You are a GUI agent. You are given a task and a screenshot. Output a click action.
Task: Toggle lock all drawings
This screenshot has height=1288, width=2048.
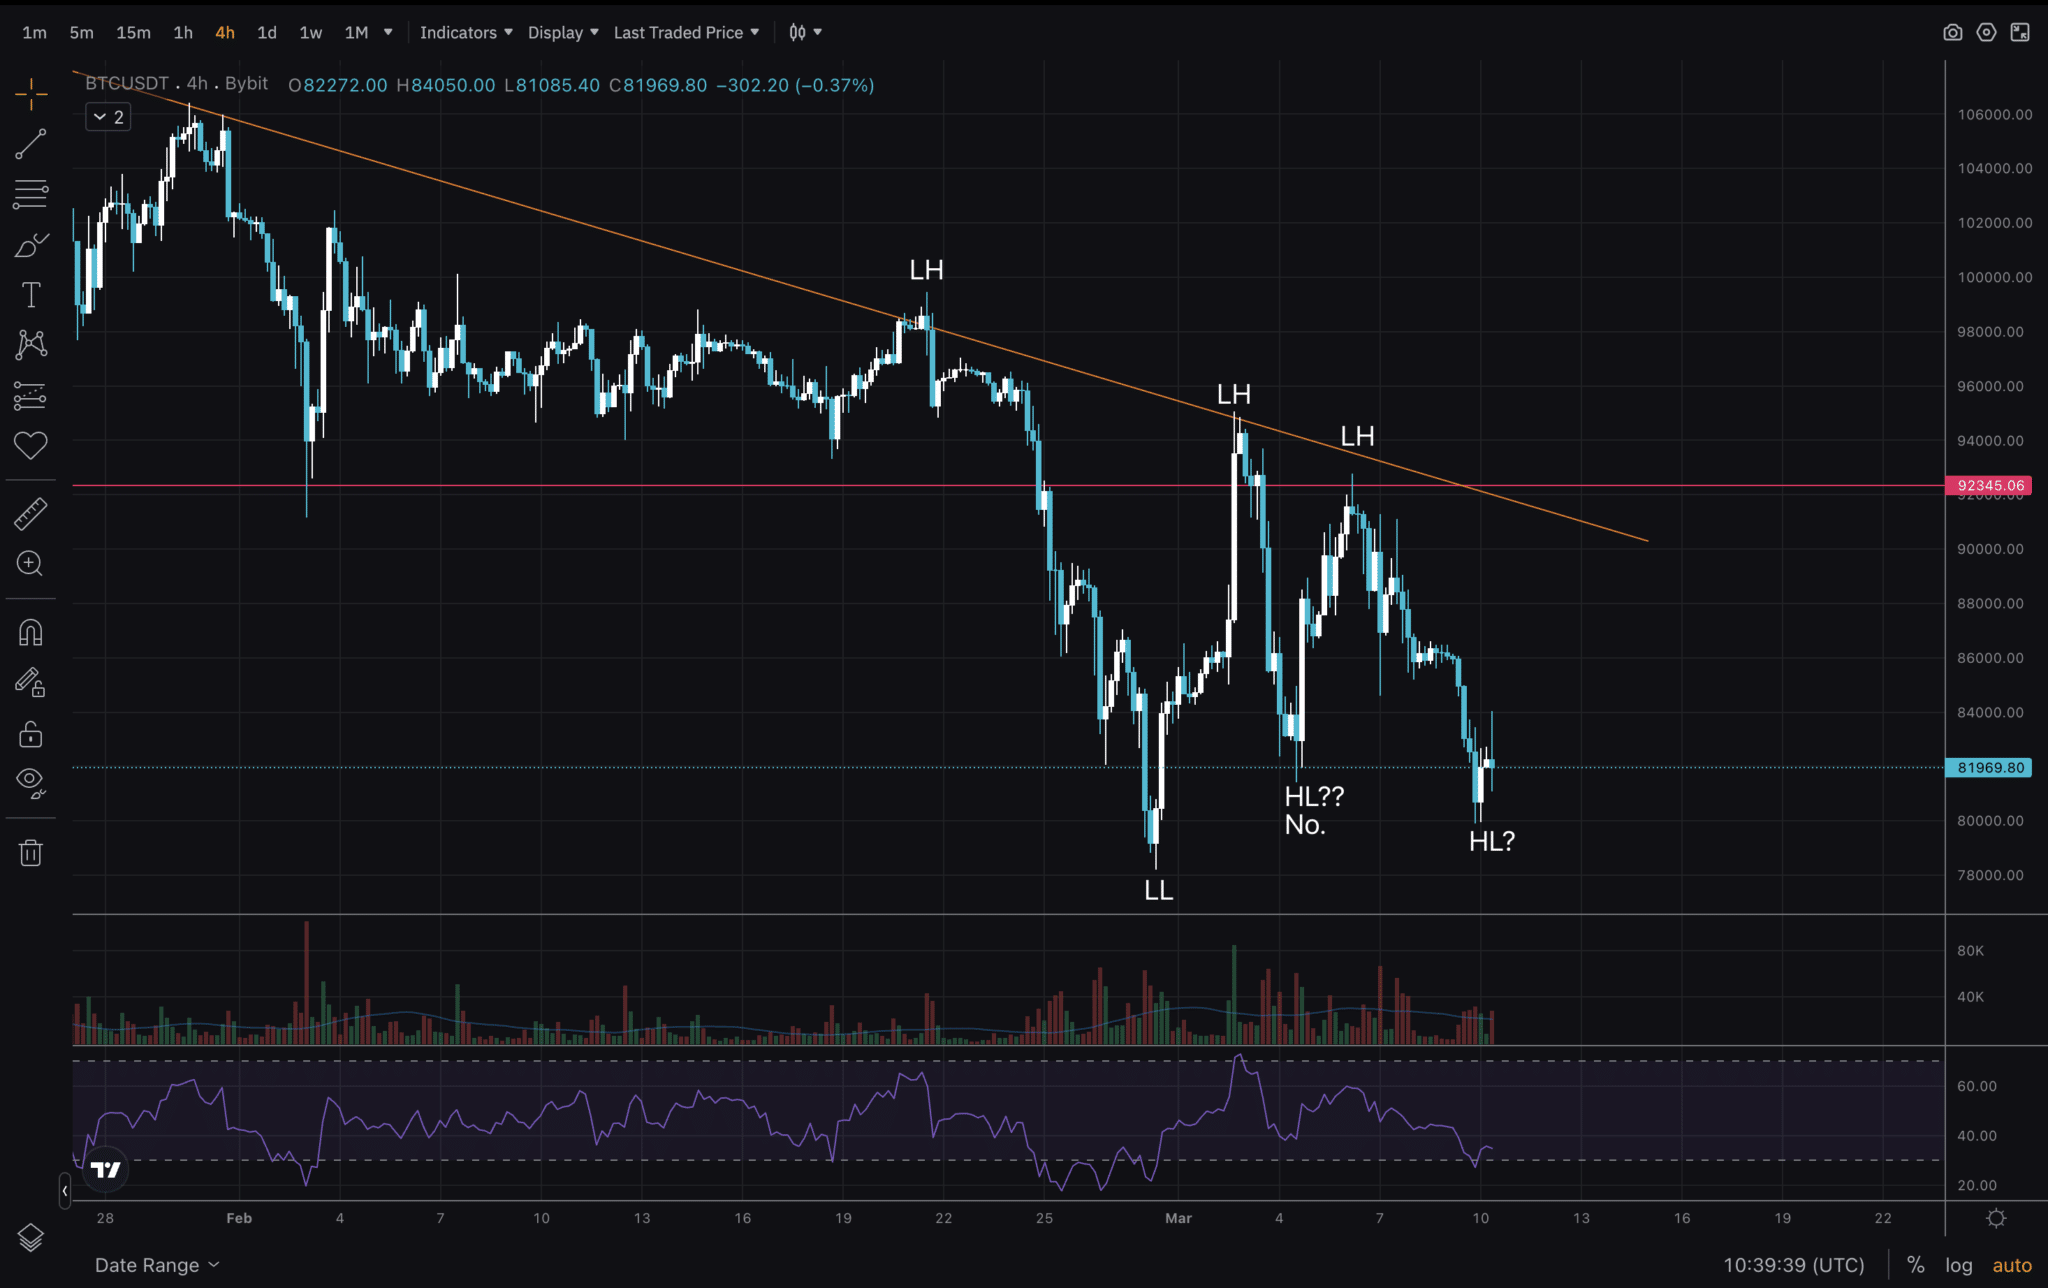click(31, 734)
